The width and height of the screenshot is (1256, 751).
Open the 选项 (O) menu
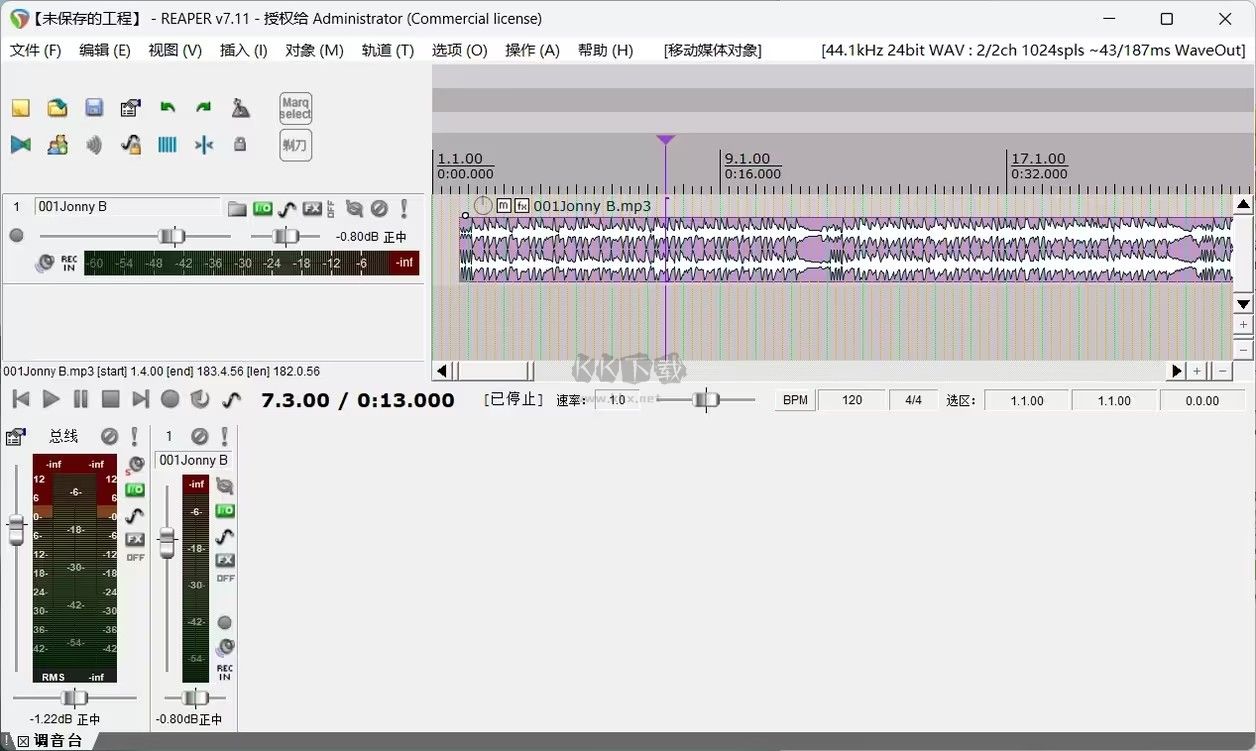[460, 50]
